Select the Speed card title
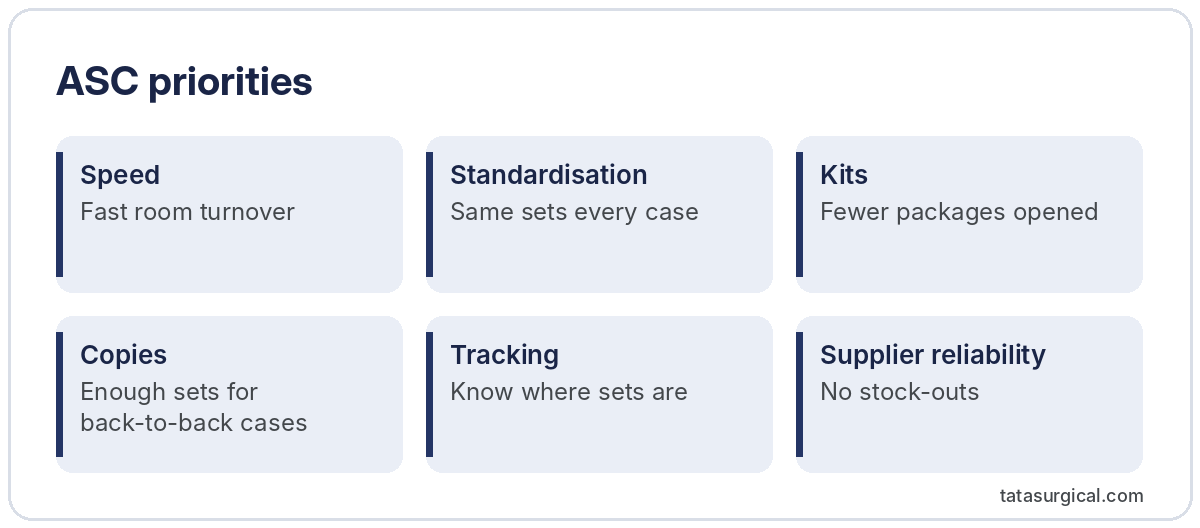 (x=120, y=174)
